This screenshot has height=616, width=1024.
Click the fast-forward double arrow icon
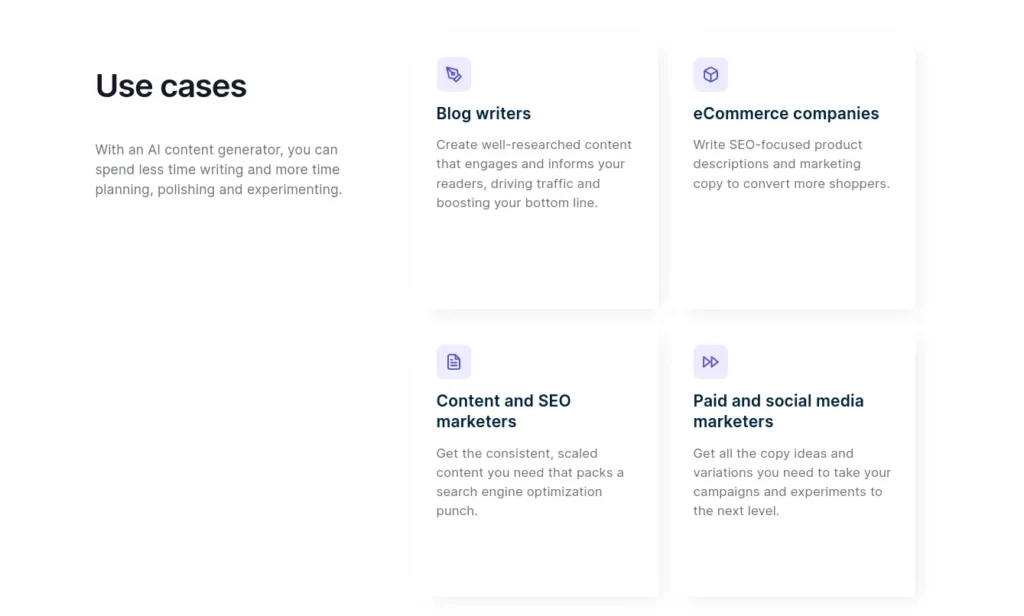[711, 362]
